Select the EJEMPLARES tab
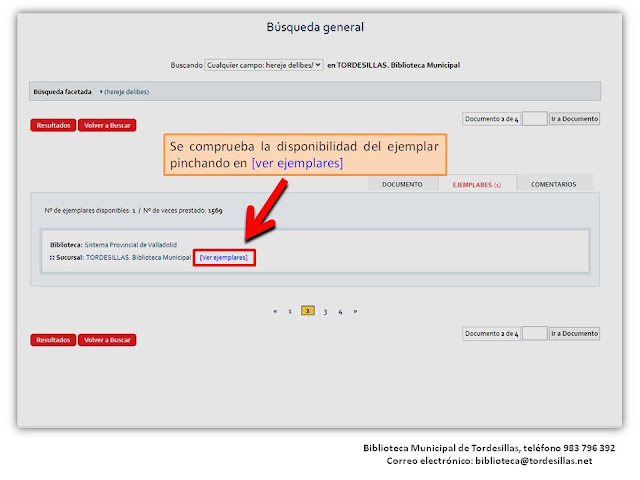Screen dimensions: 640x480 coord(477,185)
